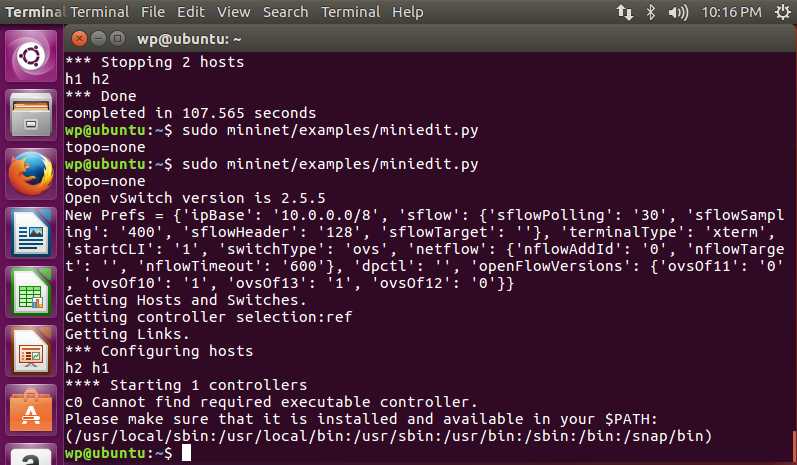Open the File menu
Viewport: 797px width, 465px height.
(153, 12)
